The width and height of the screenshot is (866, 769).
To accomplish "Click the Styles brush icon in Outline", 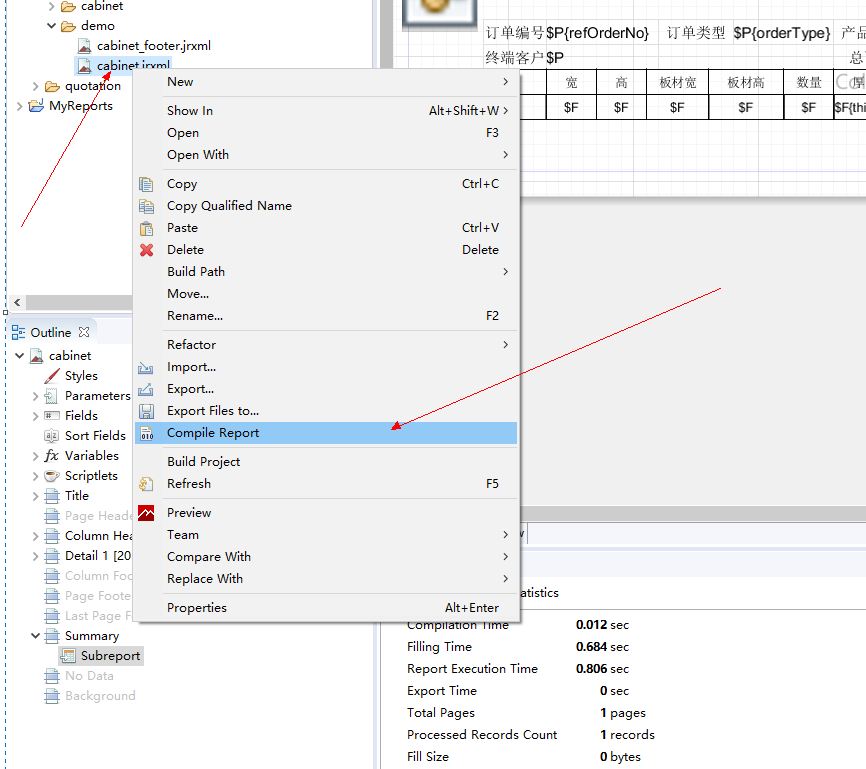I will [x=52, y=376].
